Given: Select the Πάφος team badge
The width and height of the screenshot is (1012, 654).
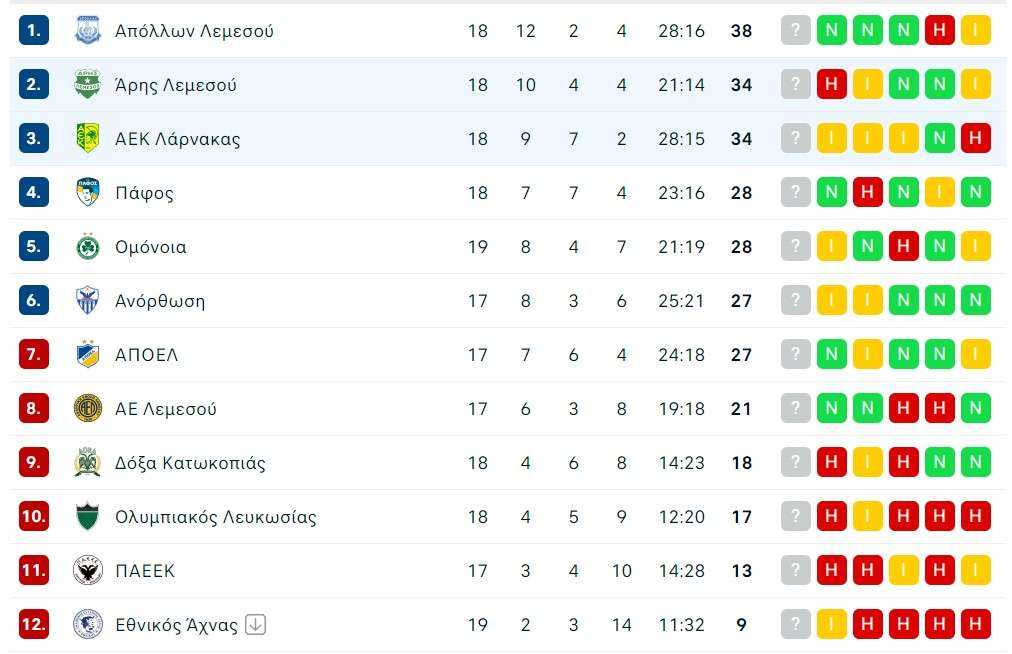Looking at the screenshot, I should click(88, 192).
